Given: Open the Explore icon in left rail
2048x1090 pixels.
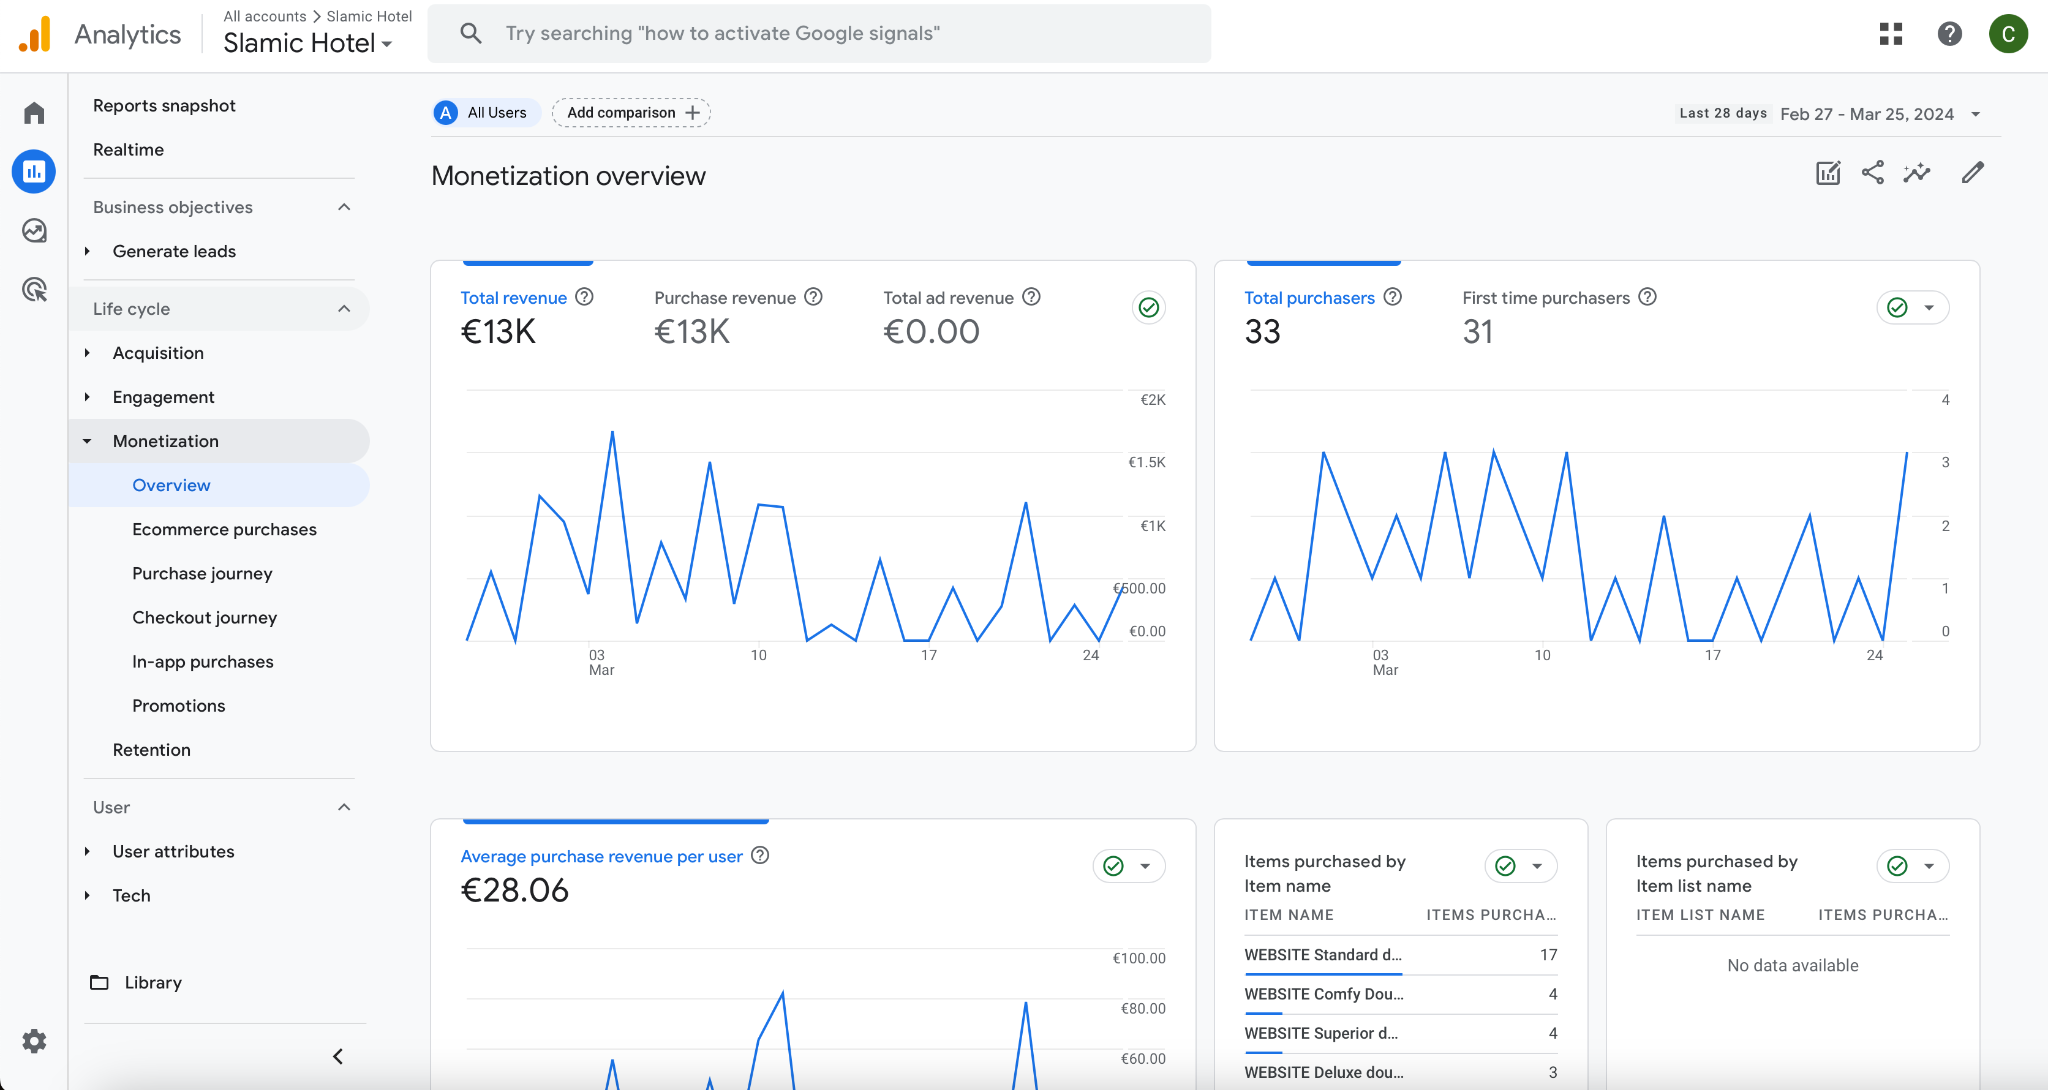Looking at the screenshot, I should coord(34,231).
